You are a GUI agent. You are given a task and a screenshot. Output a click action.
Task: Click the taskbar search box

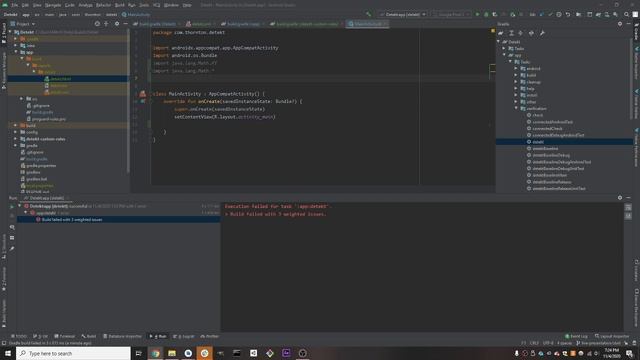point(73,353)
